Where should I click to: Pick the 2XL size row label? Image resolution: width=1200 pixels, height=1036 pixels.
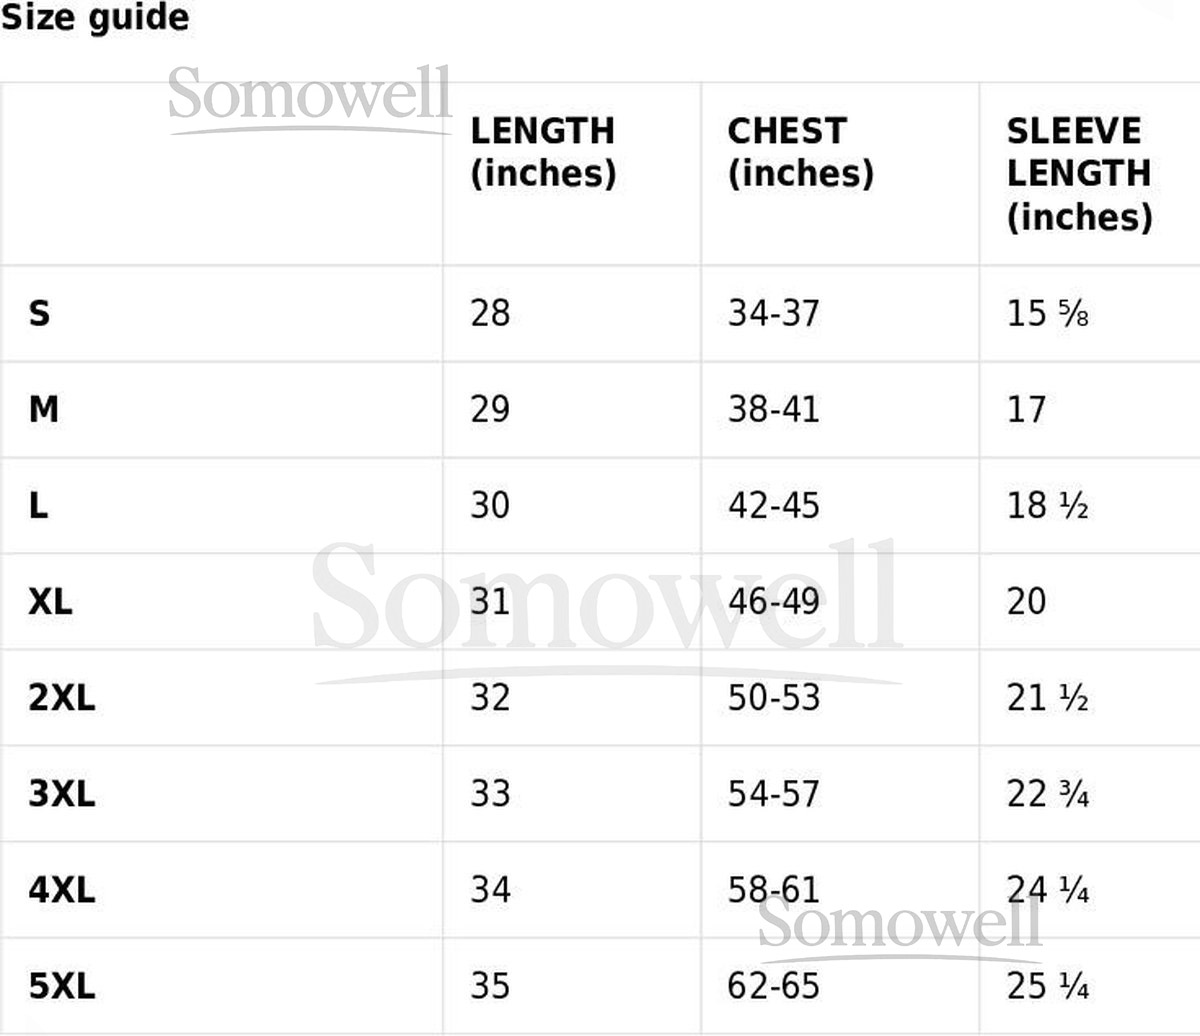(62, 698)
